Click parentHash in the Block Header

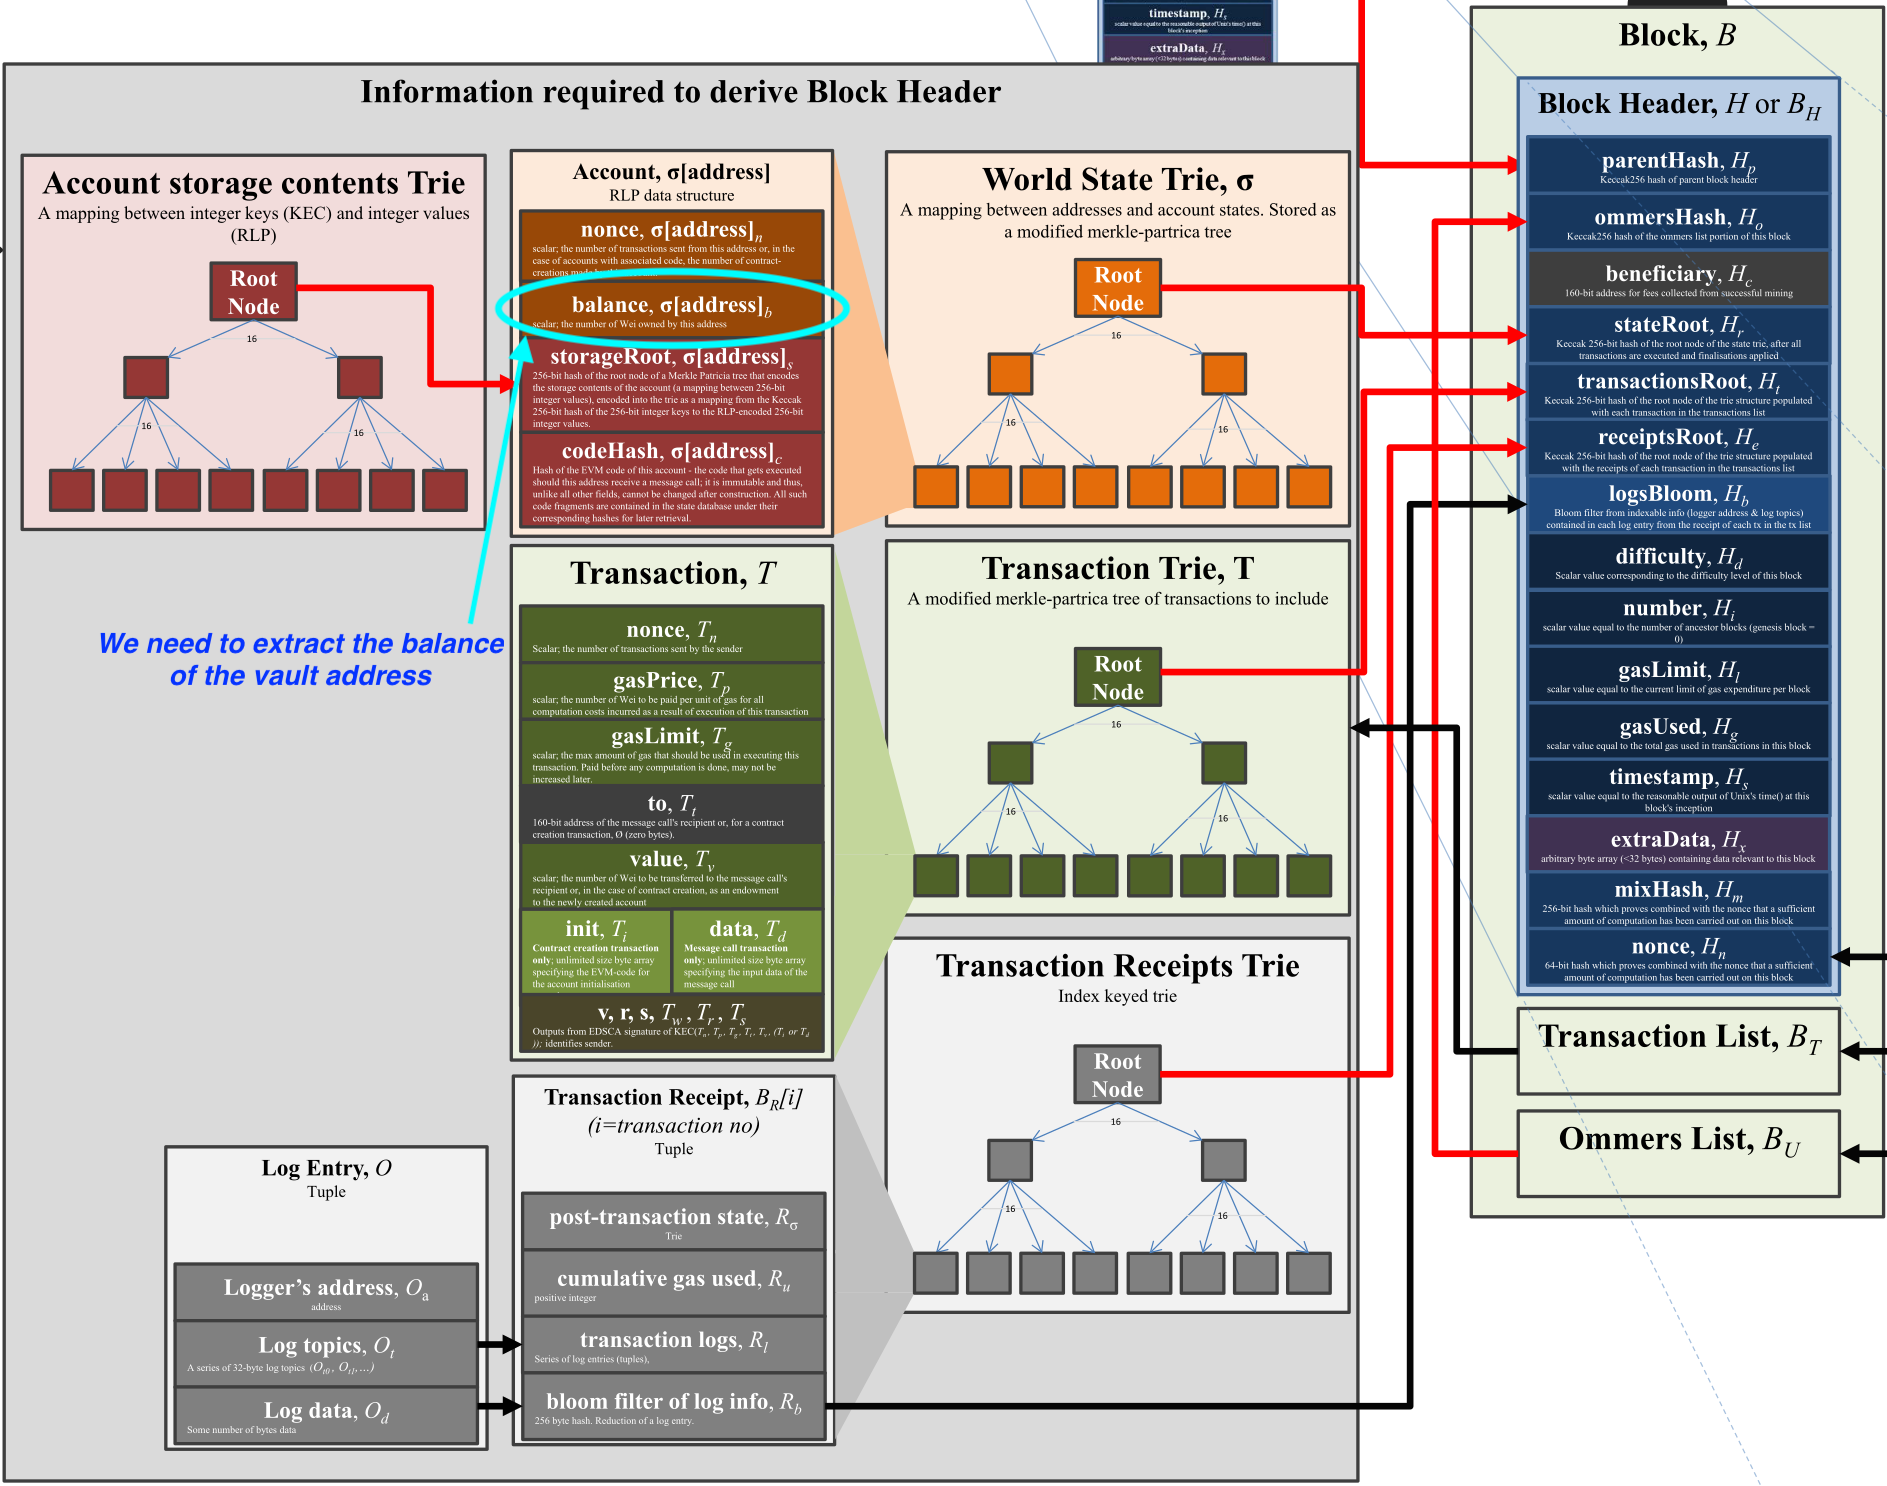(1678, 166)
